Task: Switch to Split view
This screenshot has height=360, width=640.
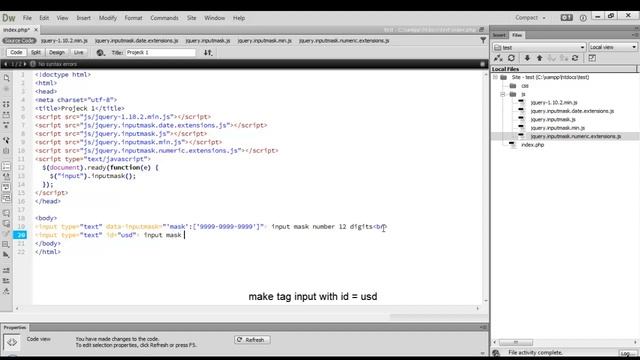Action: (x=36, y=52)
